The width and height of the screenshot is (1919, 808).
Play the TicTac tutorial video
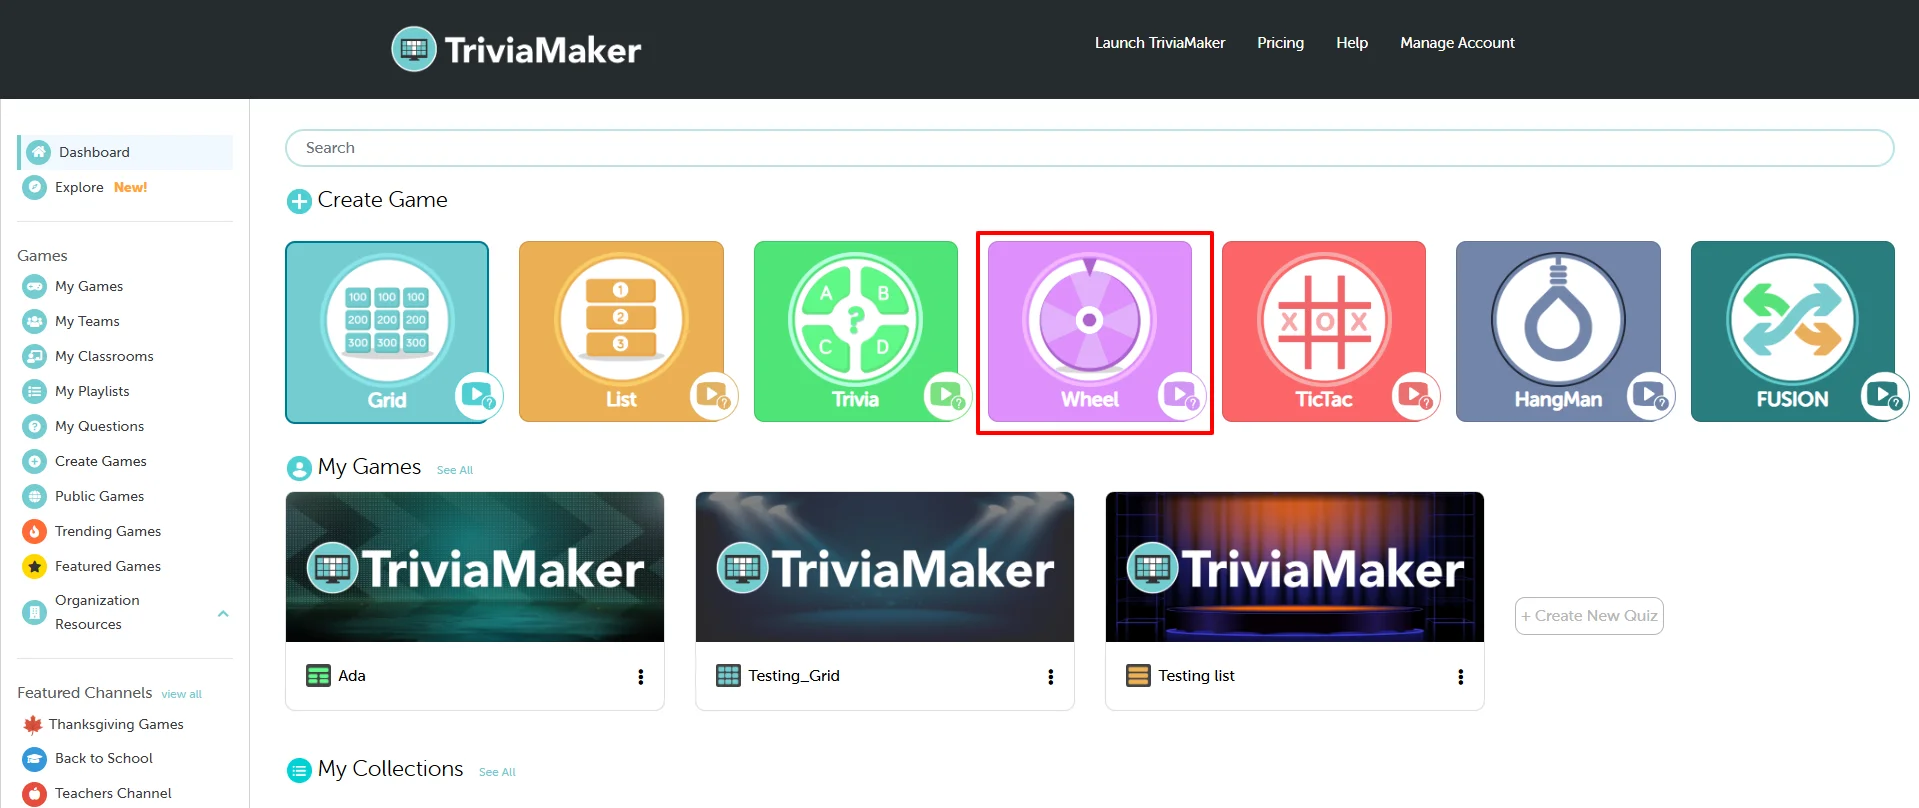[x=1416, y=395]
